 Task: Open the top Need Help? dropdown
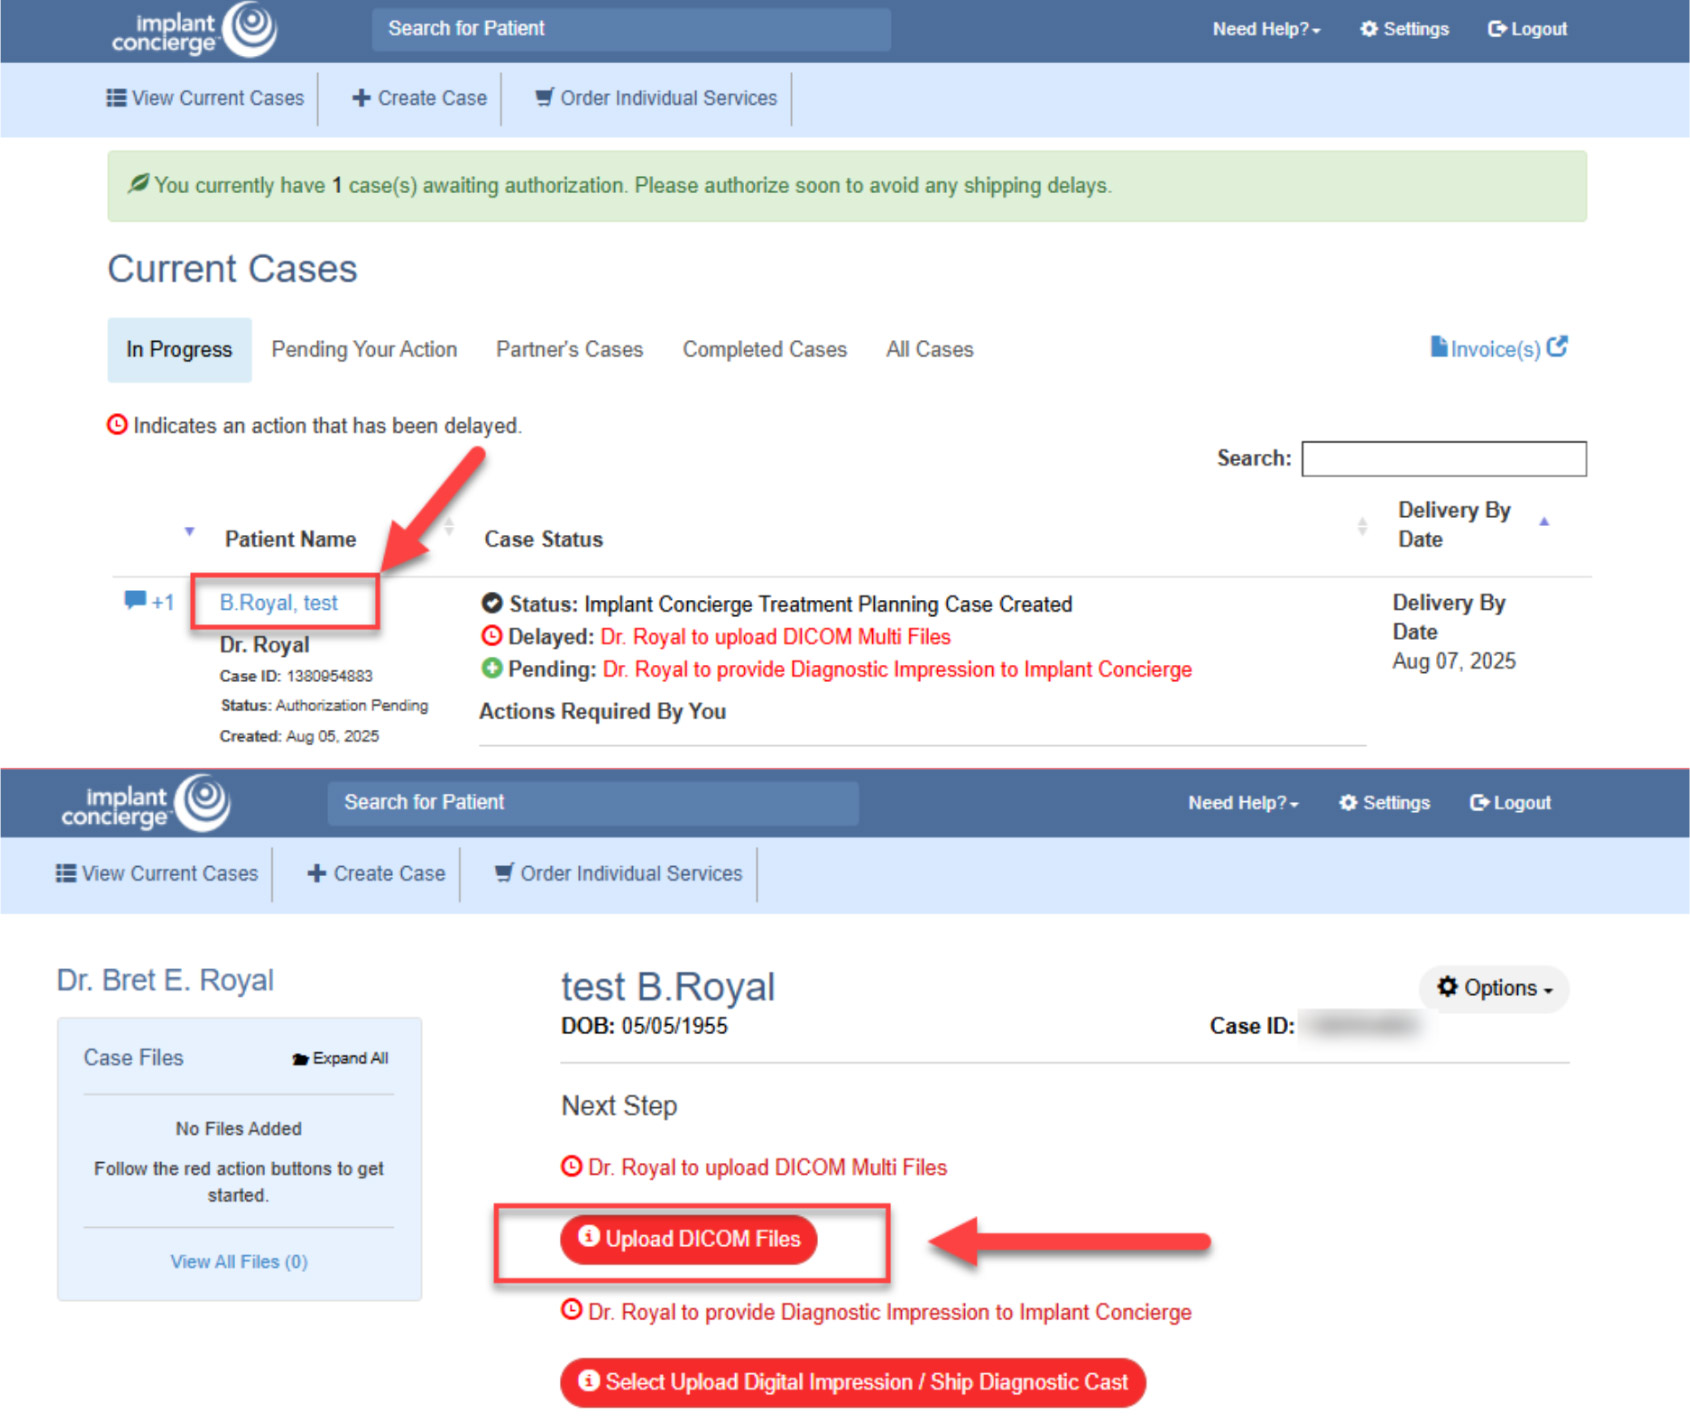1266,29
